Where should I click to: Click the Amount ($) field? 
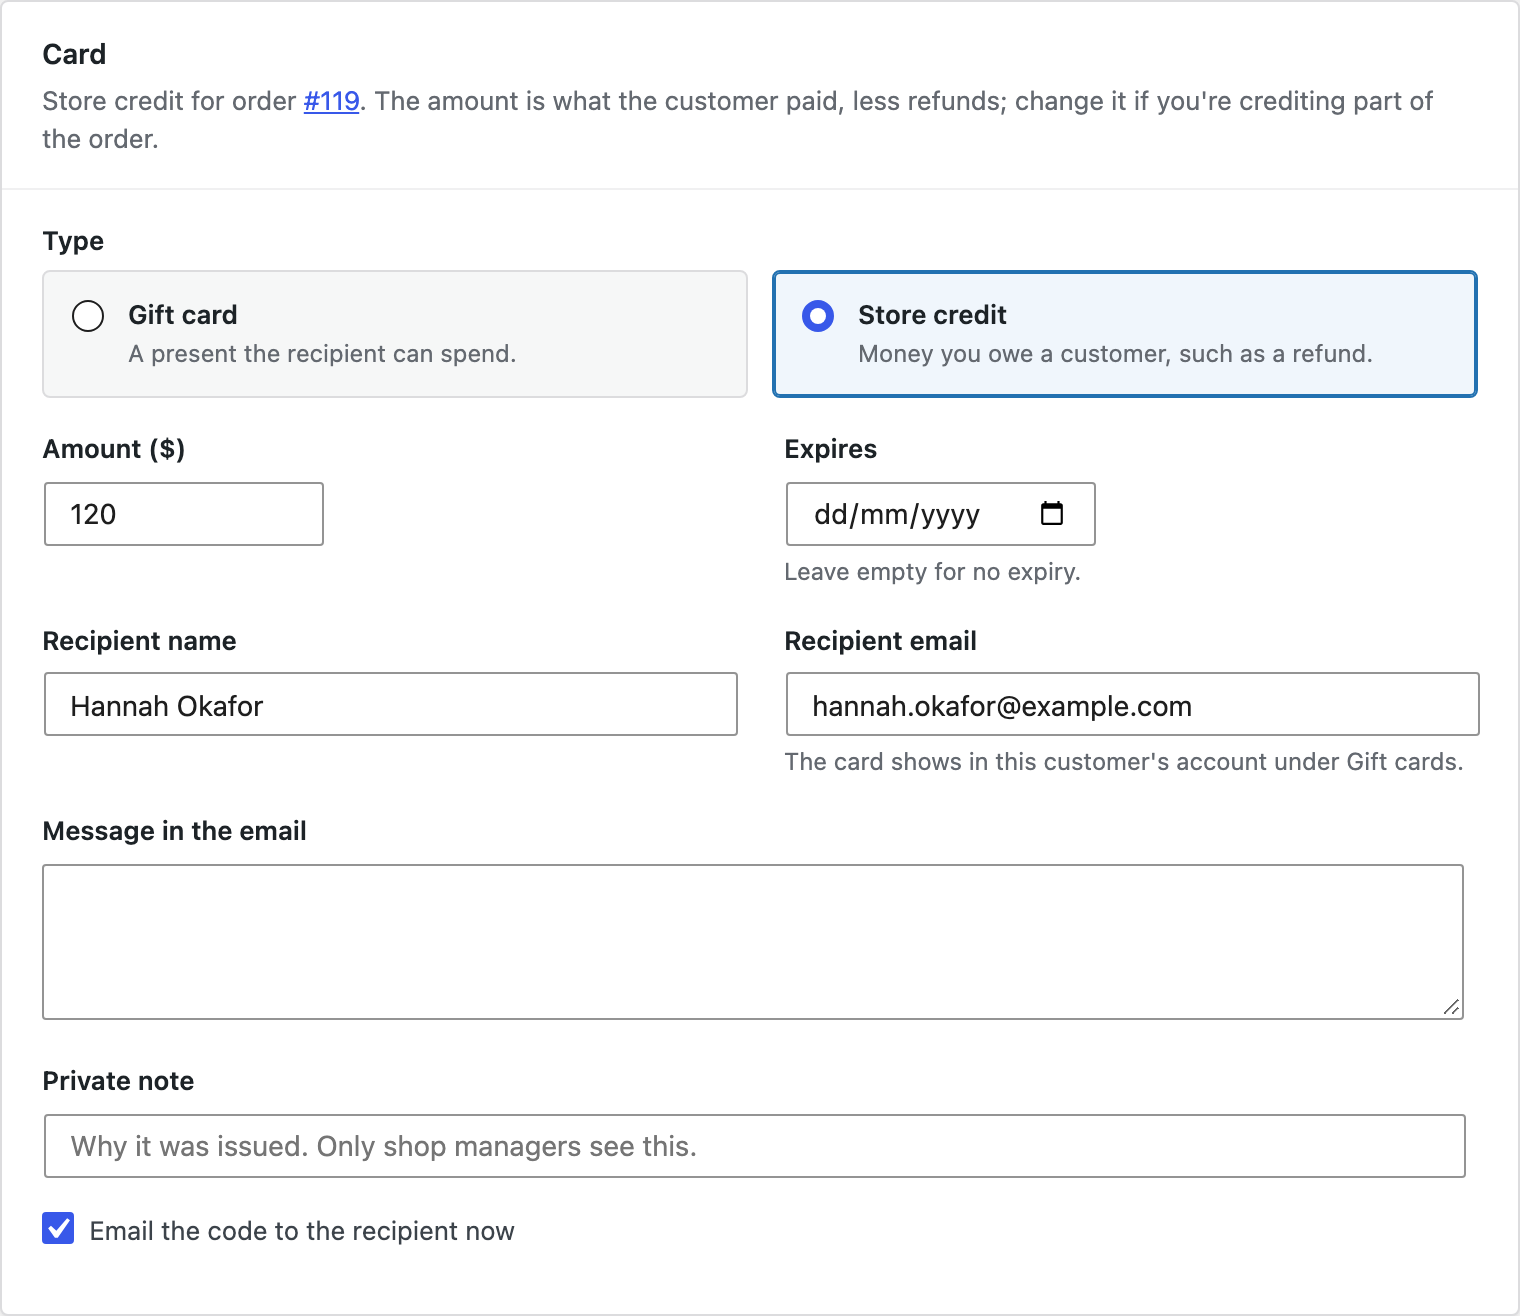click(184, 514)
